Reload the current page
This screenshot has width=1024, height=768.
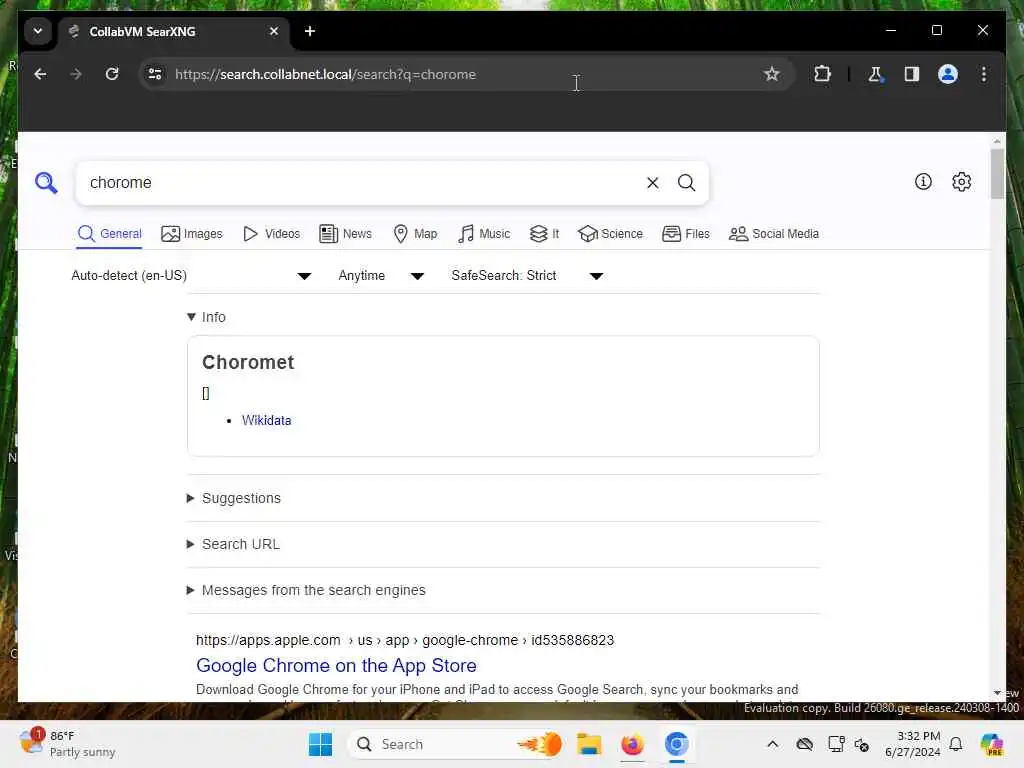(112, 74)
